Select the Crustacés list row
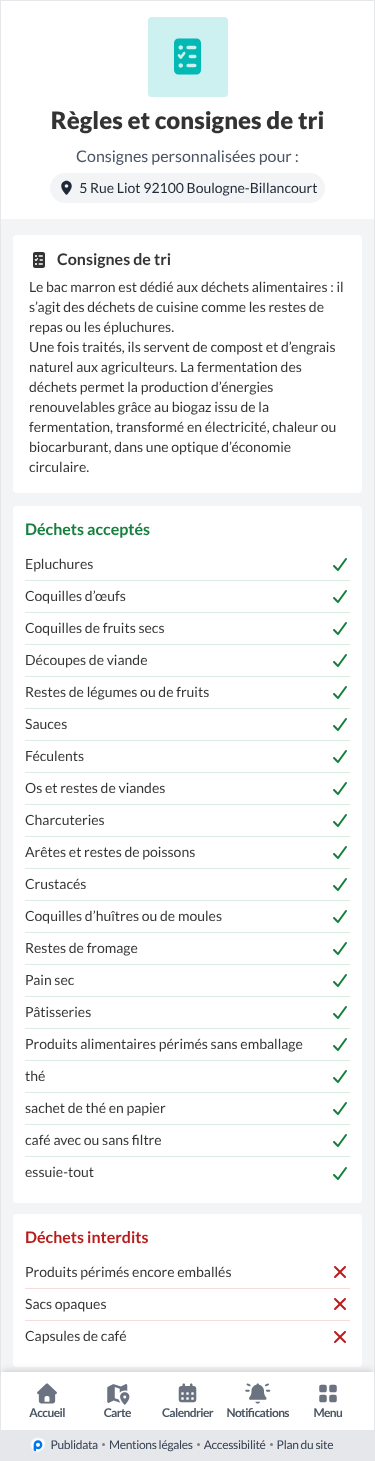Screen dimensions: 375x1461 (187, 884)
